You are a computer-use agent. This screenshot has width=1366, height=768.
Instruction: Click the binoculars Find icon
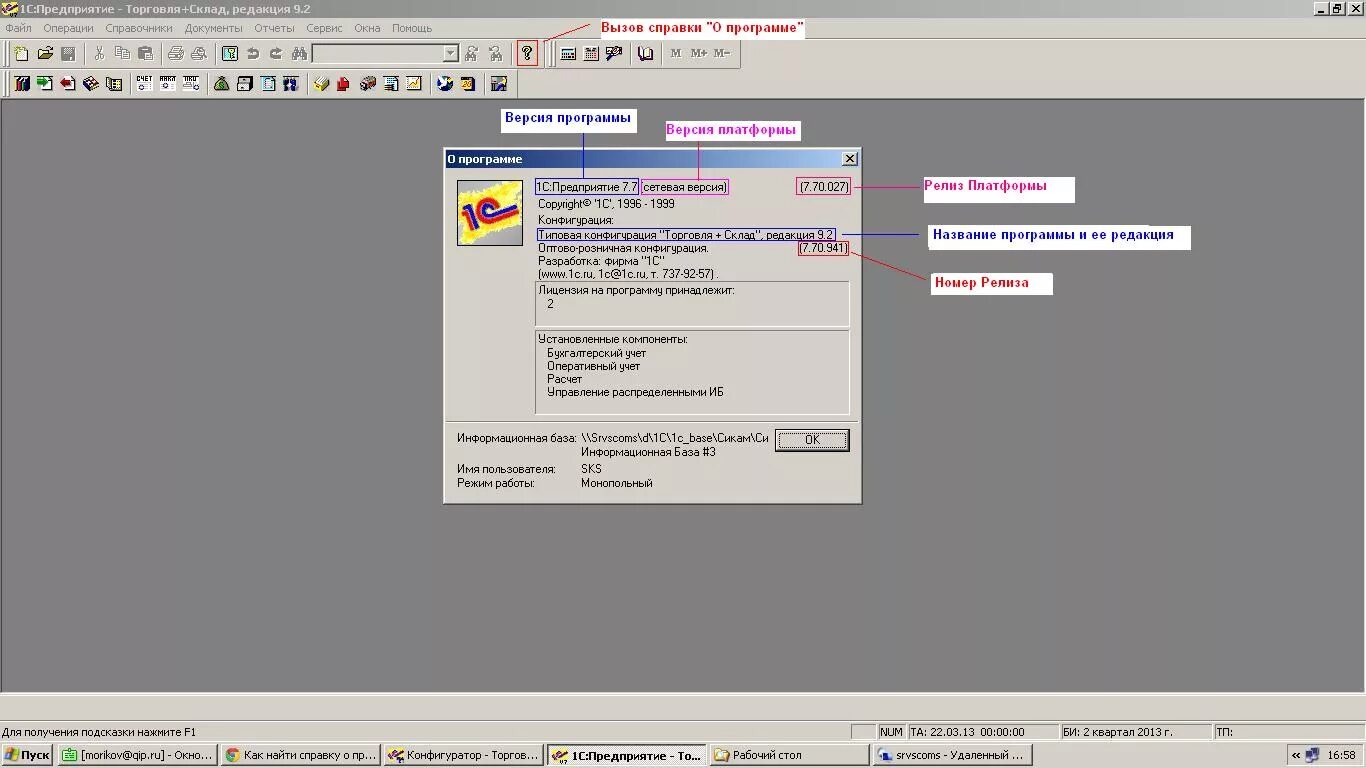299,54
